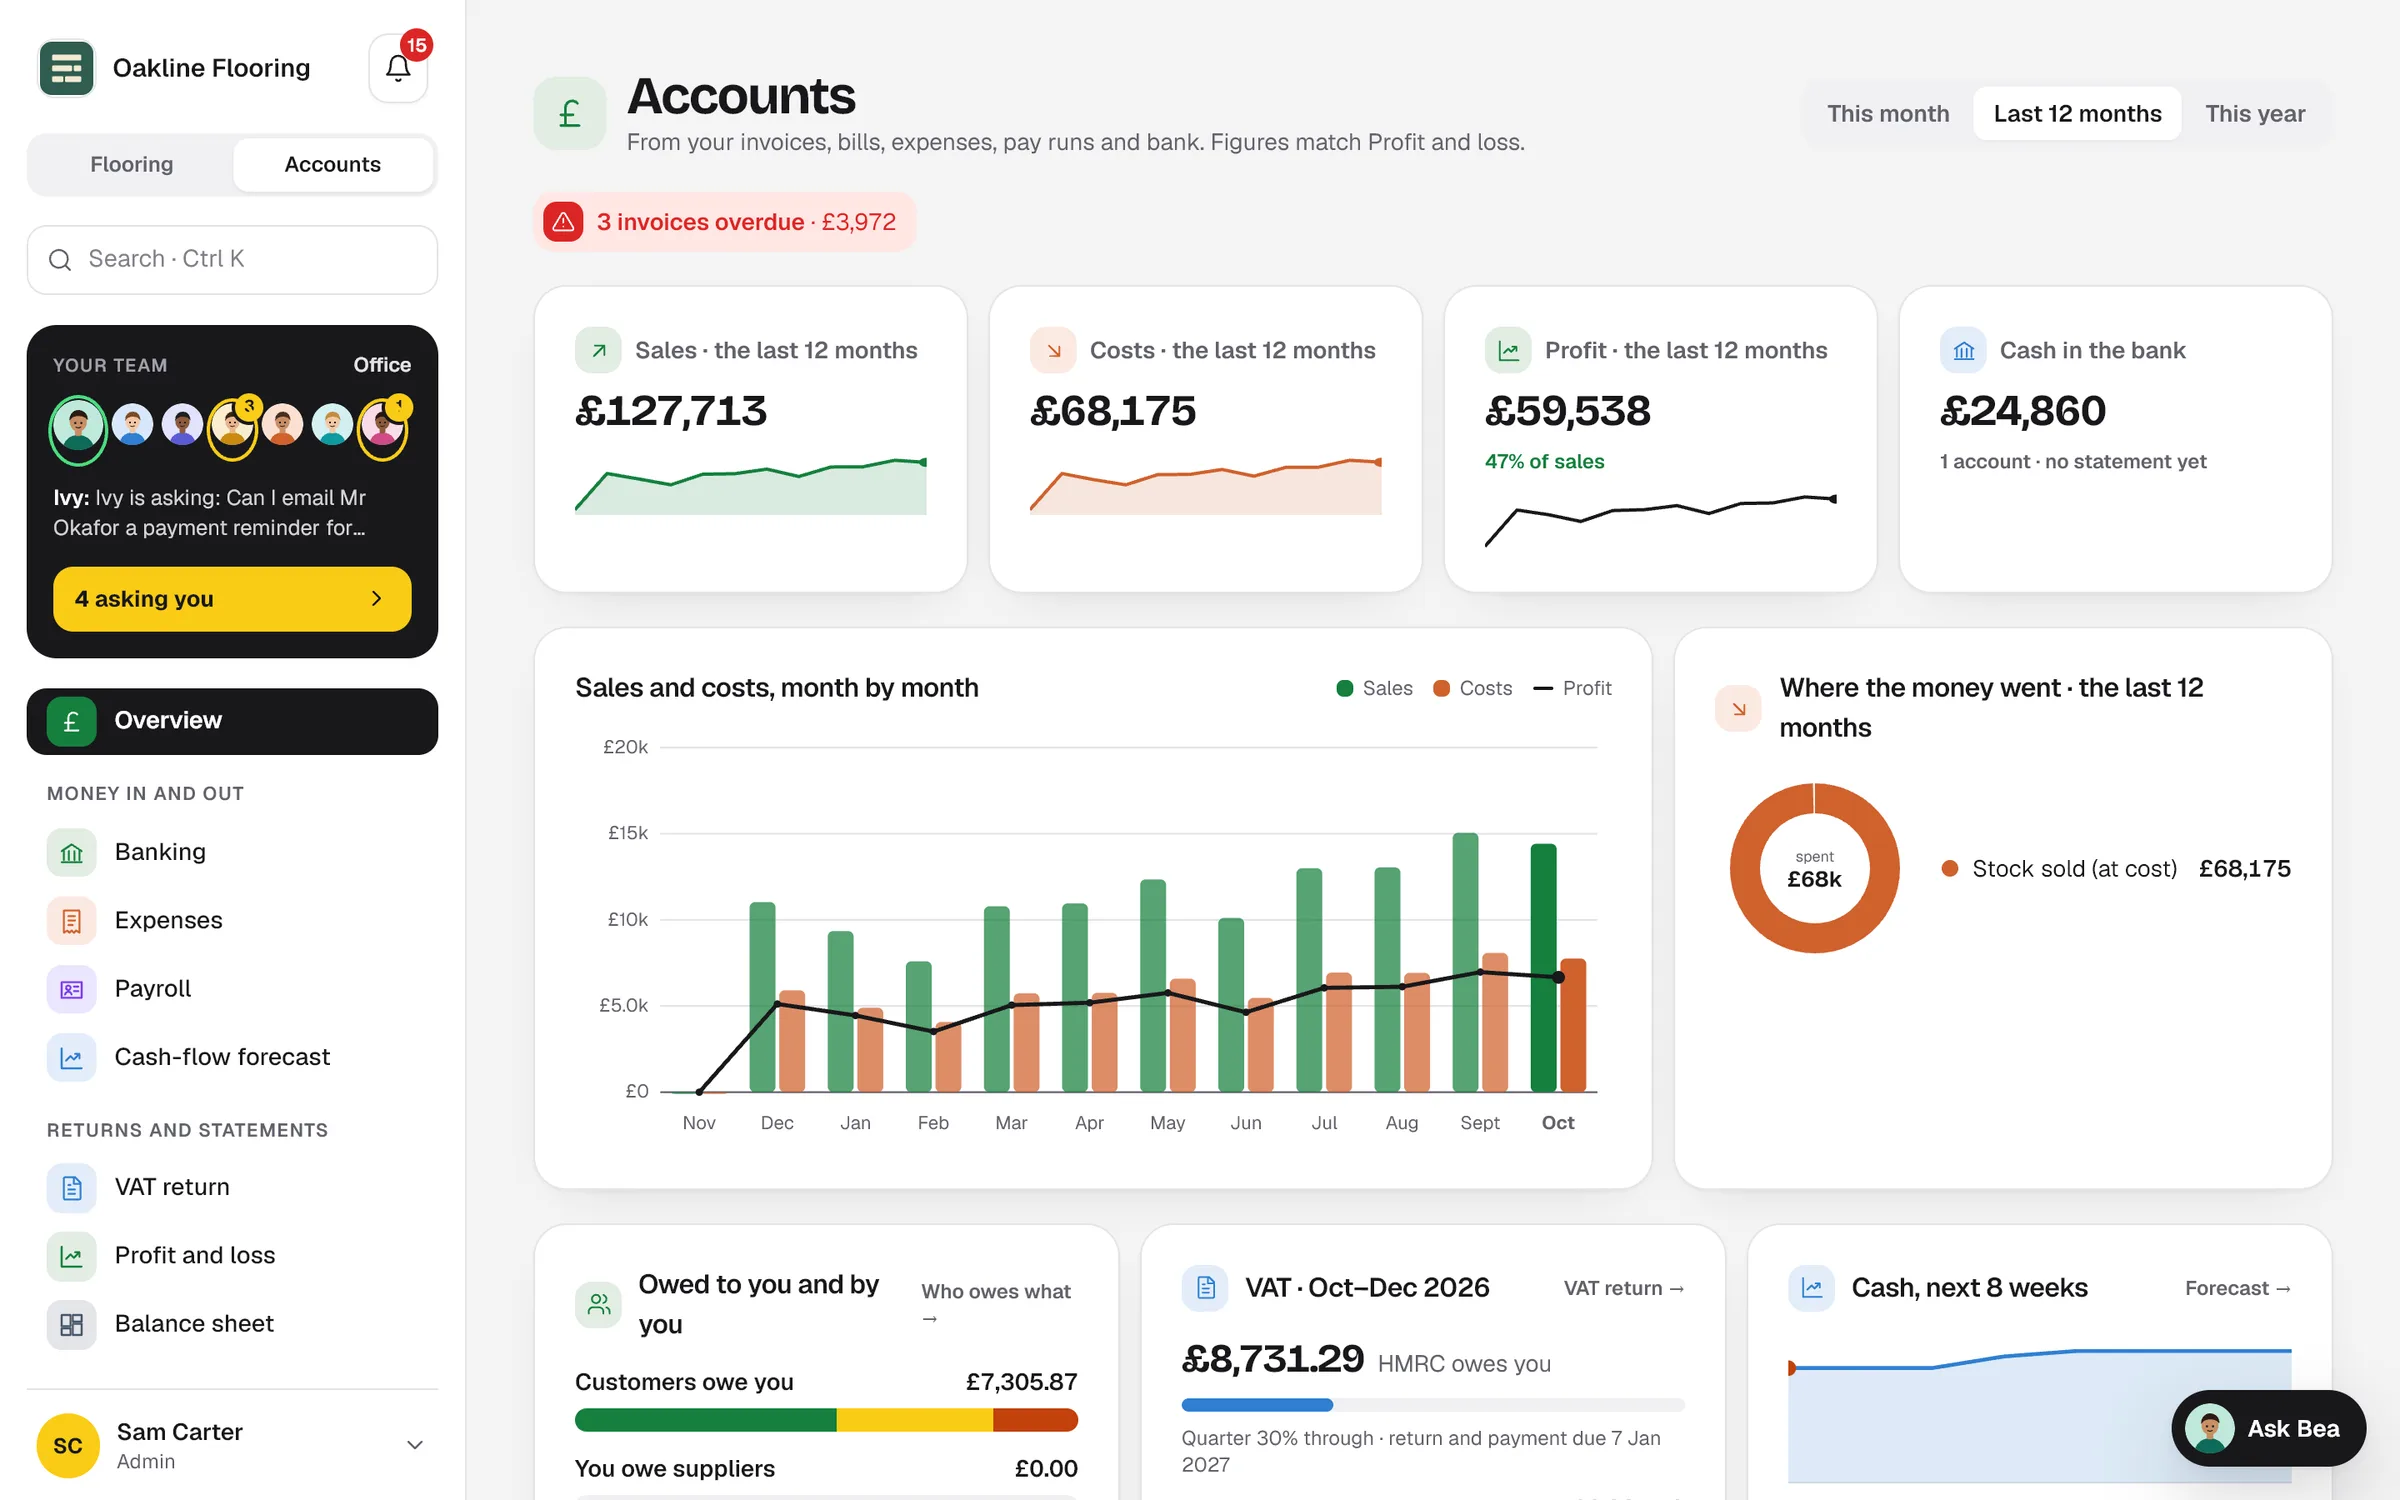Viewport: 2400px width, 1500px height.
Task: Click the Customers owe you aging bar
Action: point(826,1419)
